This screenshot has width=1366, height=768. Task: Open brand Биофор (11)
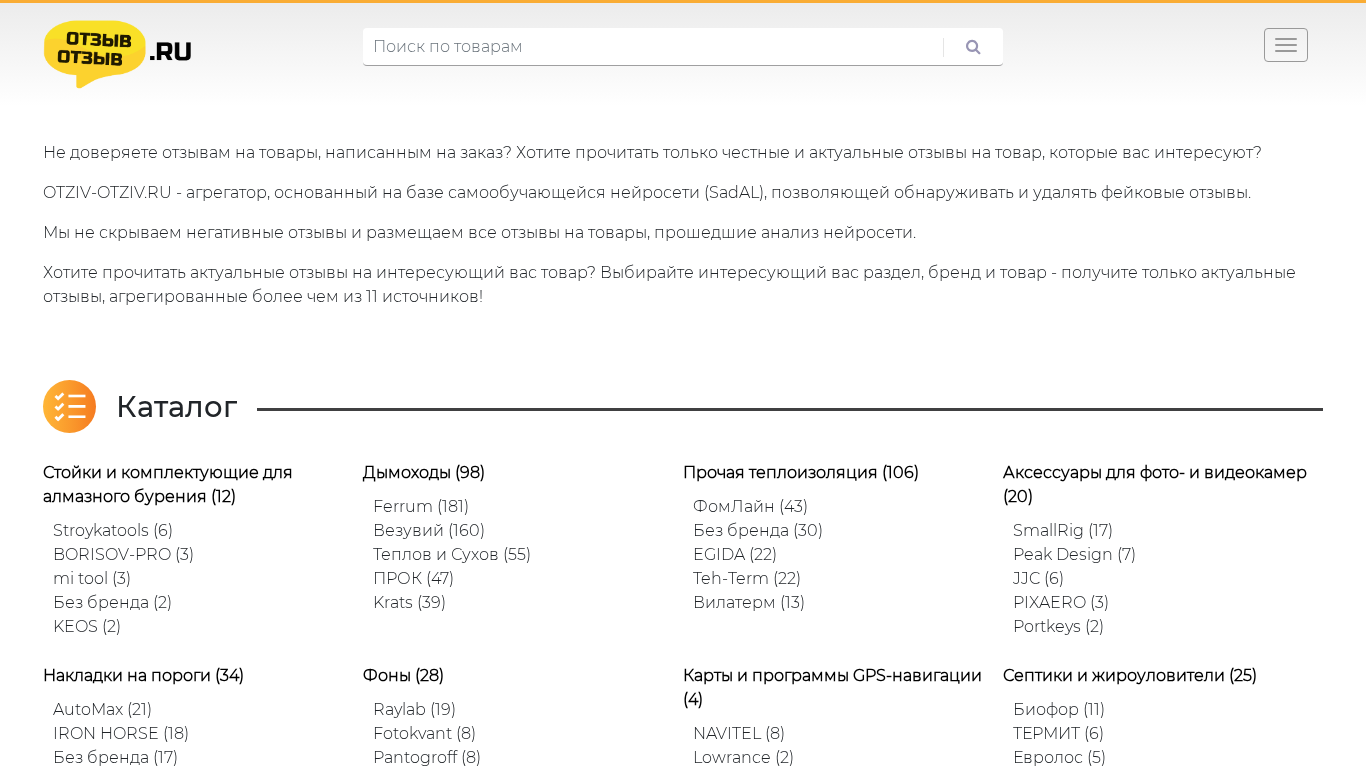(1059, 709)
